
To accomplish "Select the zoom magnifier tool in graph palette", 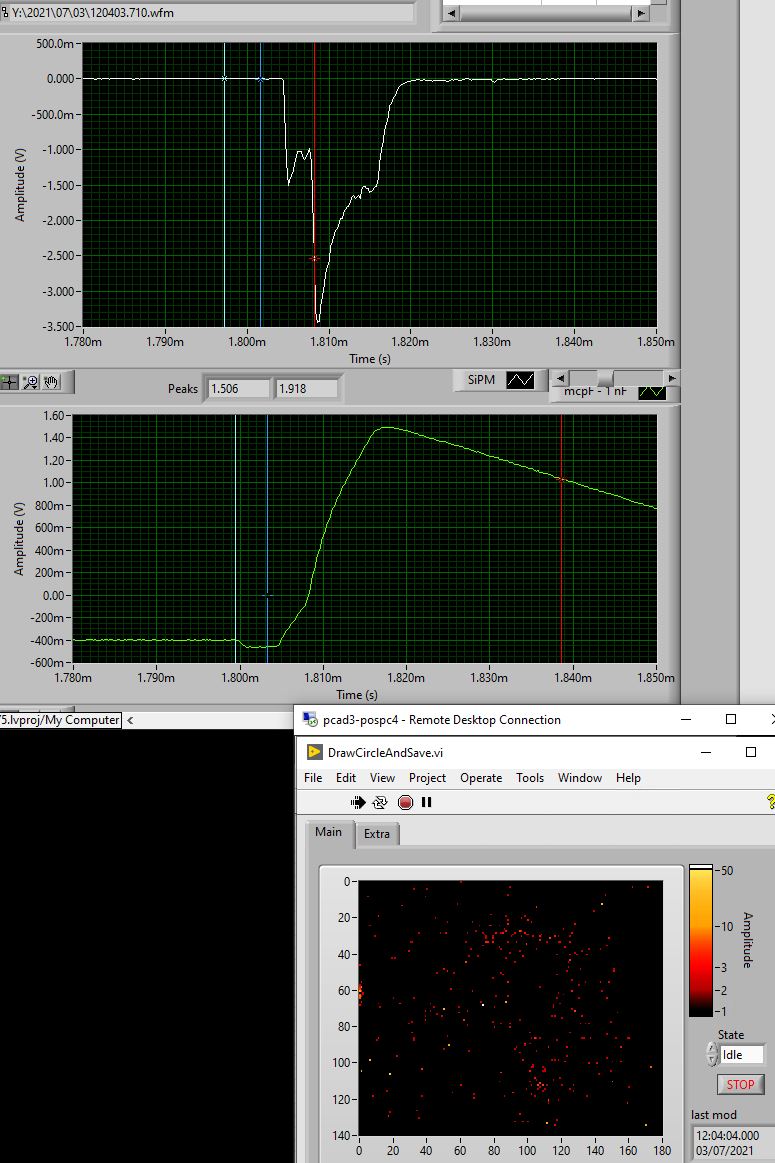I will coord(30,381).
